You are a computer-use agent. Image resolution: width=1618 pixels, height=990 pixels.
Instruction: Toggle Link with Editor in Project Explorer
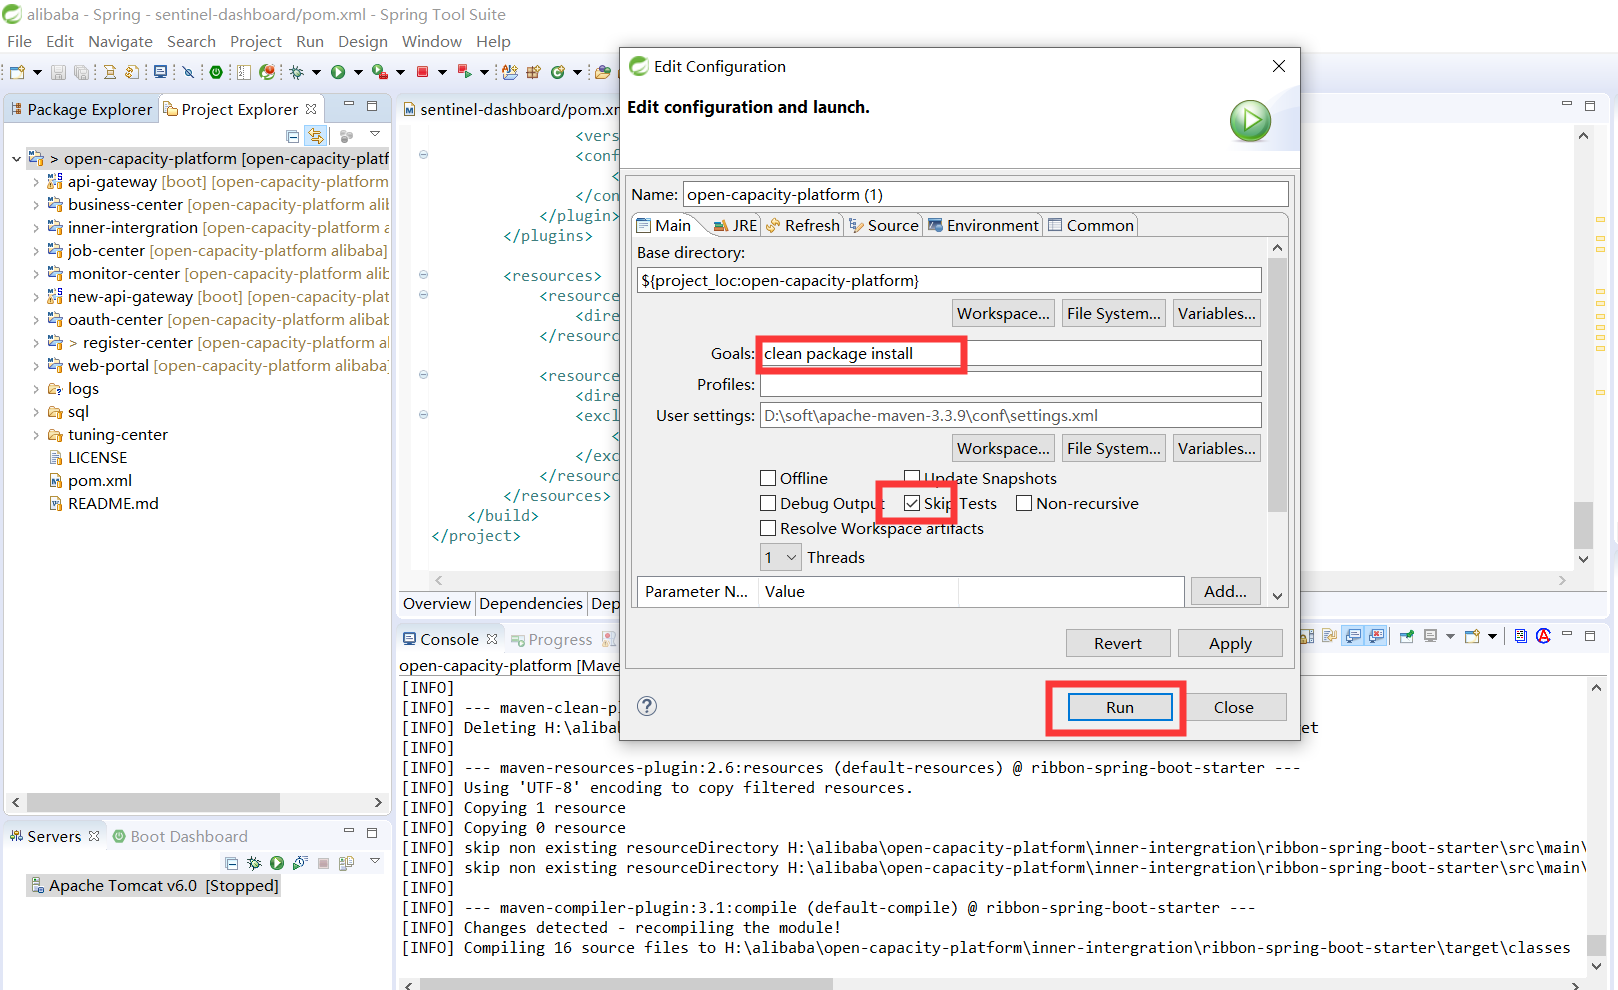click(x=316, y=136)
